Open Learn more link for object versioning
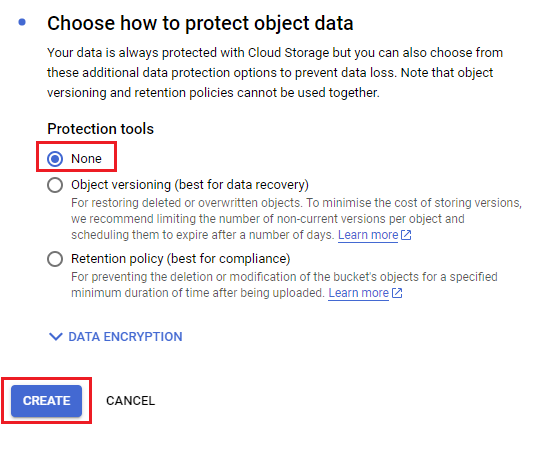The height and width of the screenshot is (449, 536). tap(368, 235)
